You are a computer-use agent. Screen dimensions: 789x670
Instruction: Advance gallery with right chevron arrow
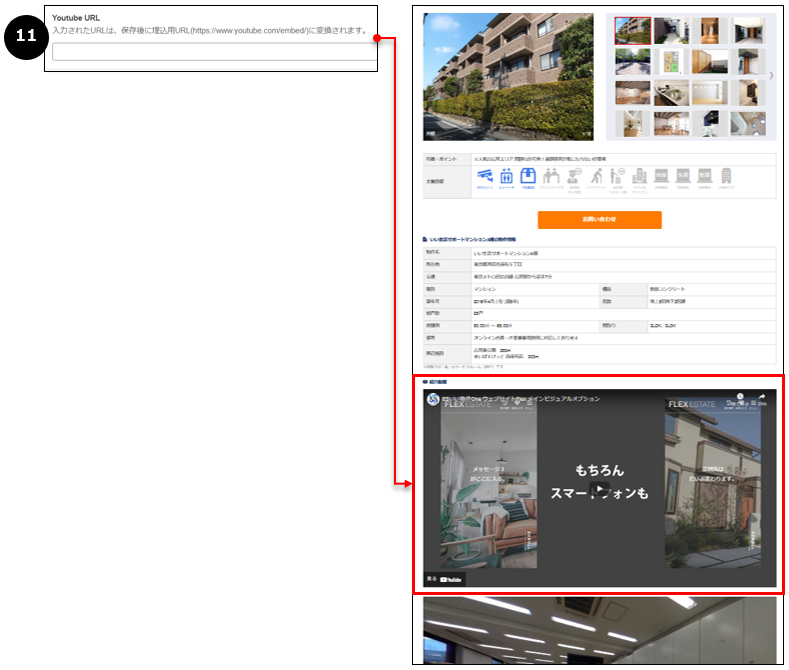(x=771, y=76)
